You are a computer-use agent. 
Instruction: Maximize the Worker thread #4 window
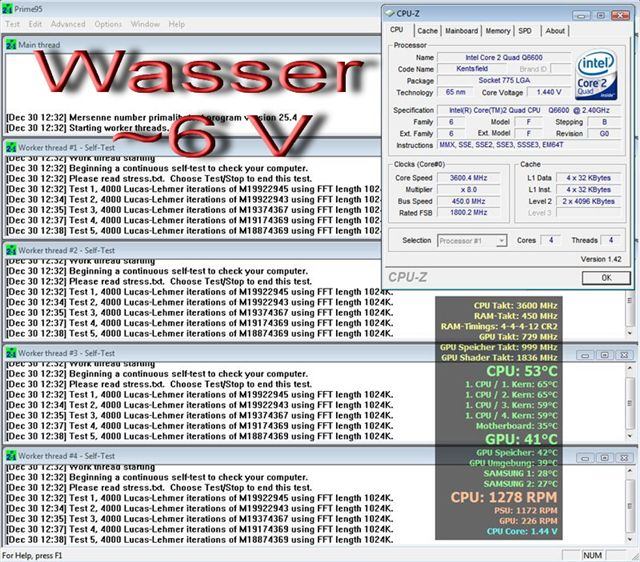click(x=604, y=458)
